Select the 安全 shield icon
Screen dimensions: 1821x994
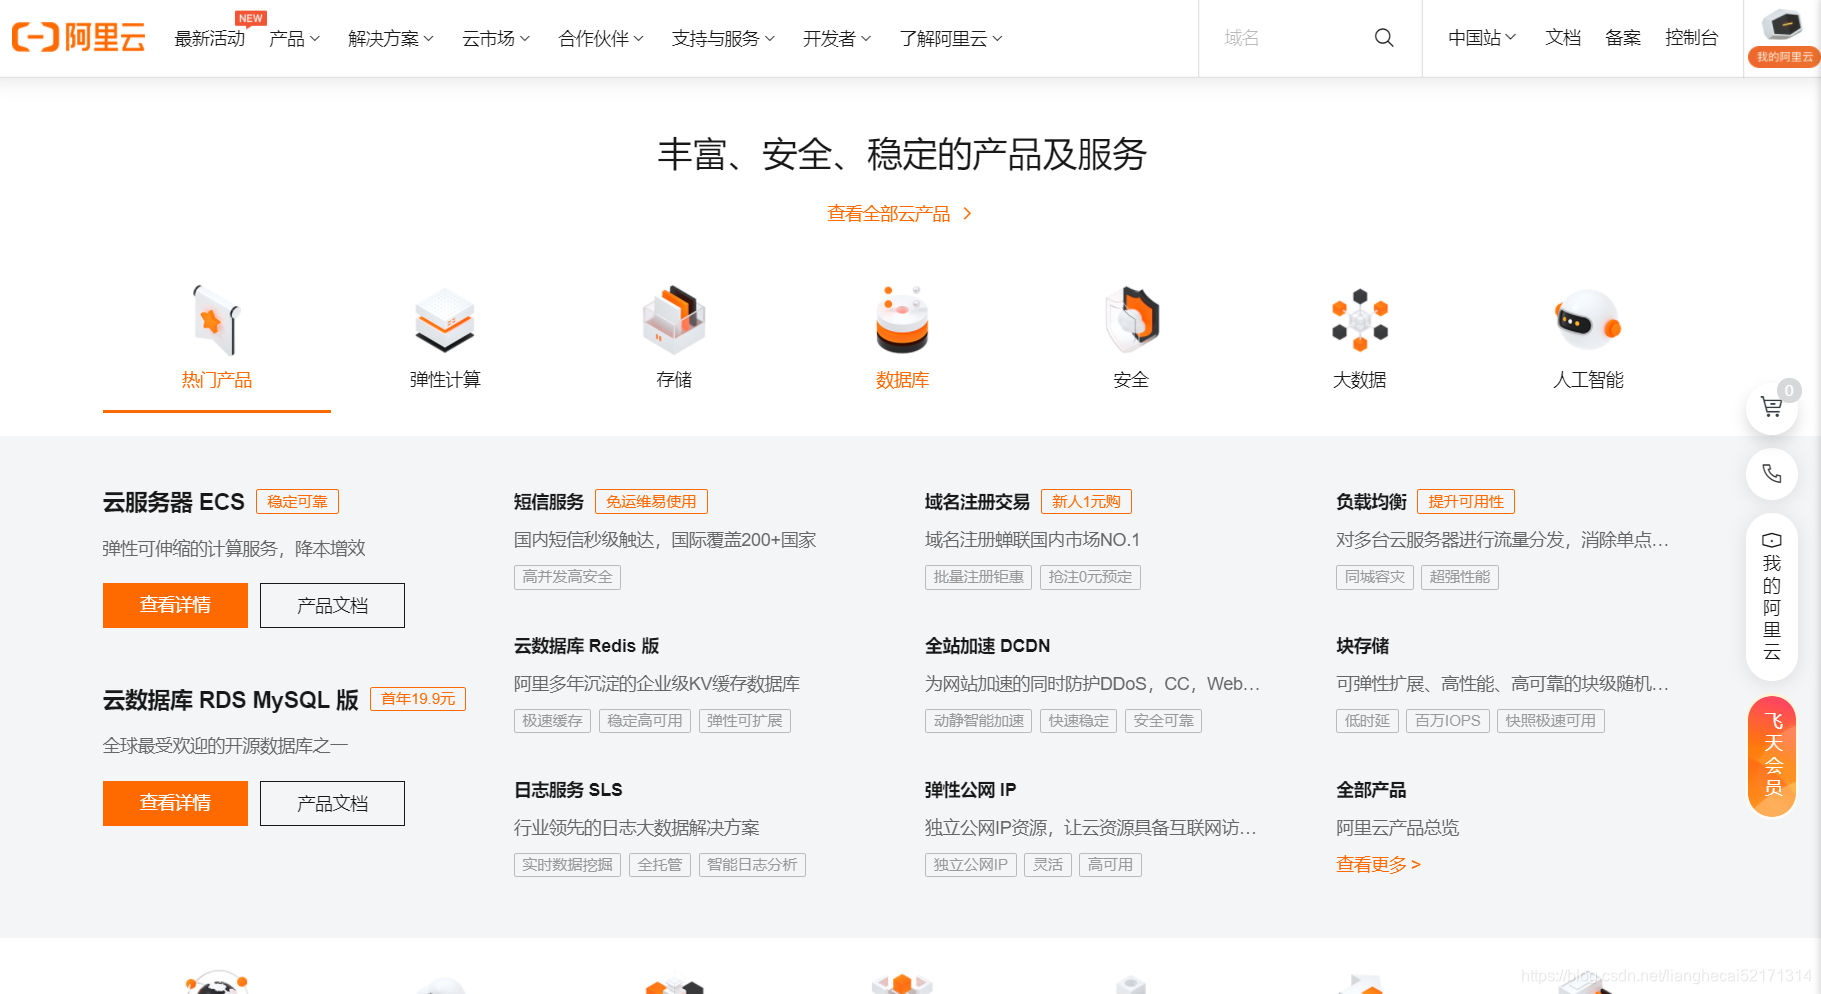pos(1131,320)
